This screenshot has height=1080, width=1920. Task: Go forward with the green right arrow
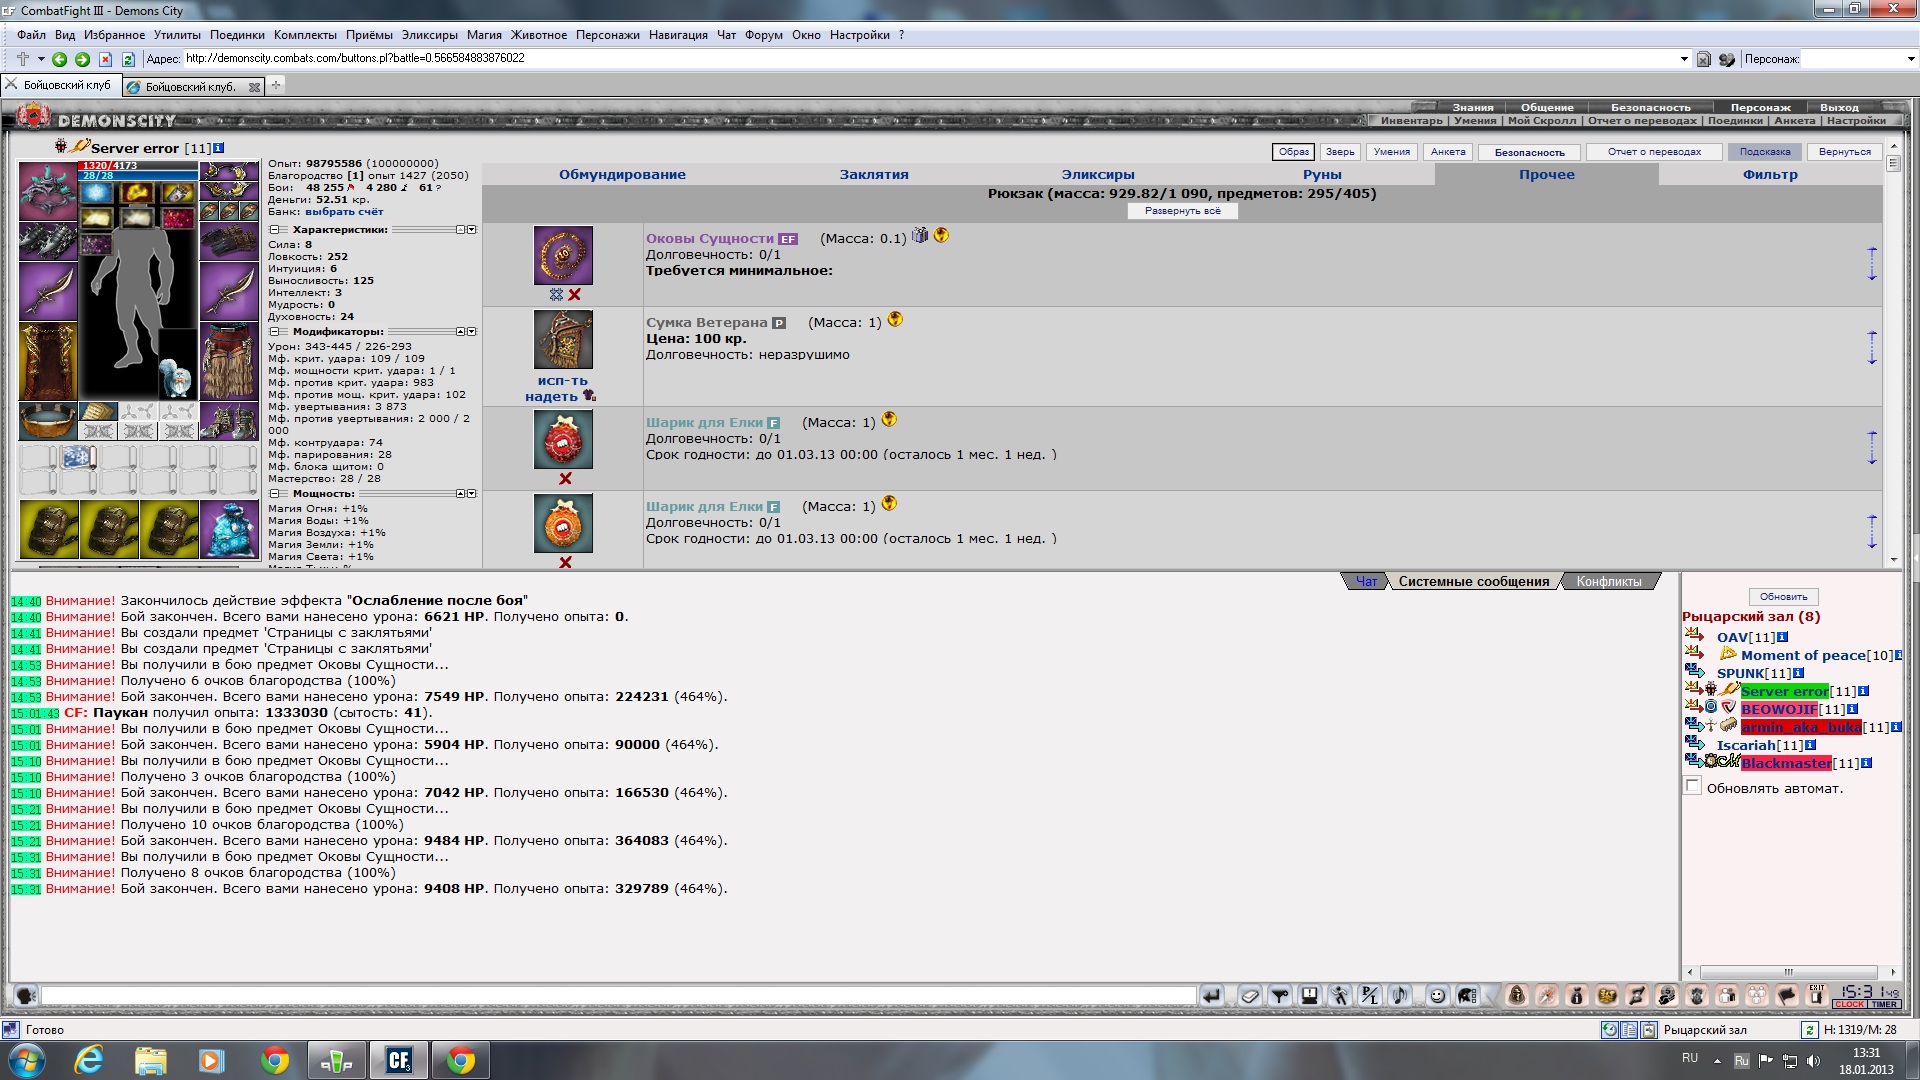click(83, 59)
